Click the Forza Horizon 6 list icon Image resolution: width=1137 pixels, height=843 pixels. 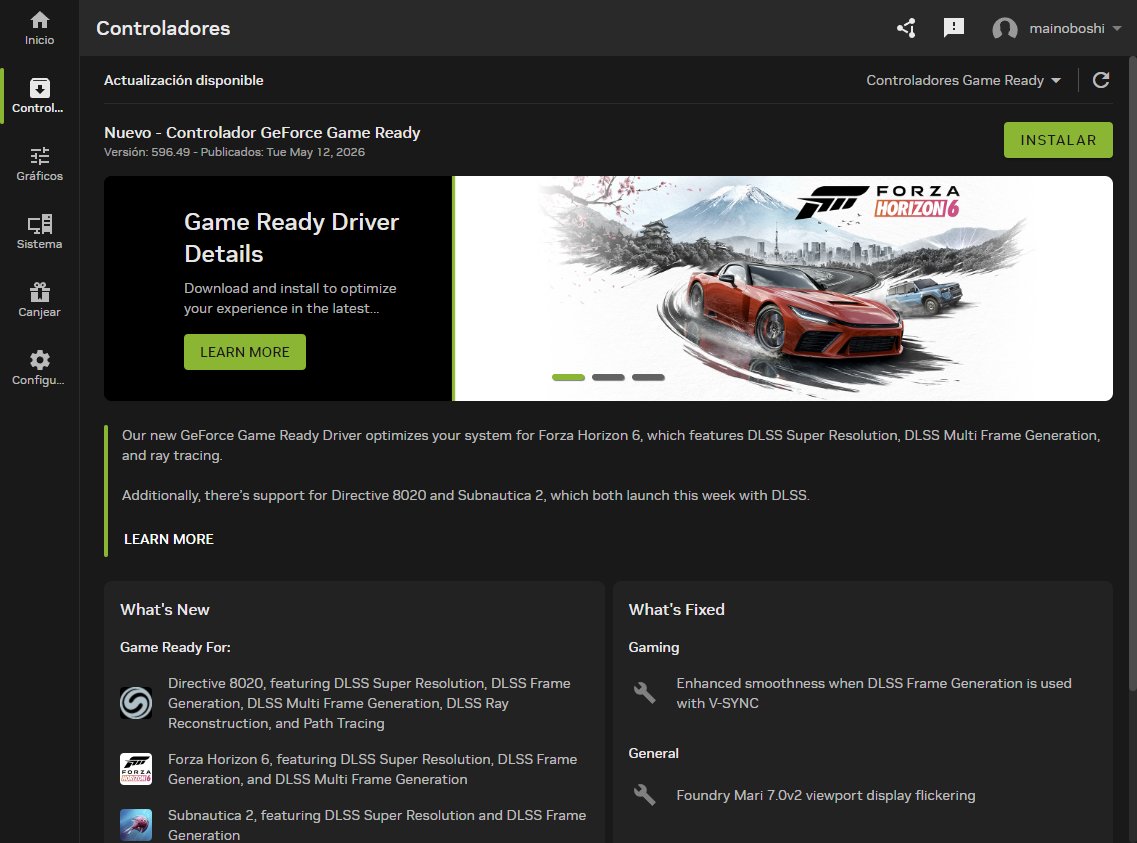136,769
